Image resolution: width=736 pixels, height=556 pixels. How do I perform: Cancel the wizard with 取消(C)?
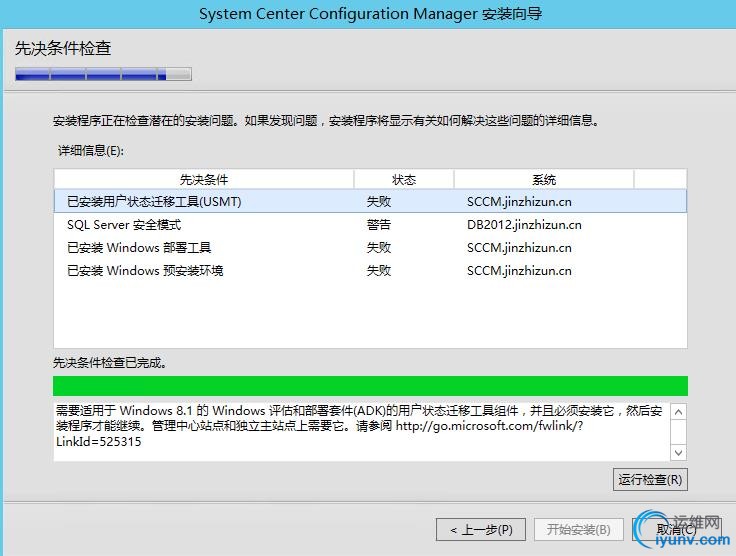(676, 529)
